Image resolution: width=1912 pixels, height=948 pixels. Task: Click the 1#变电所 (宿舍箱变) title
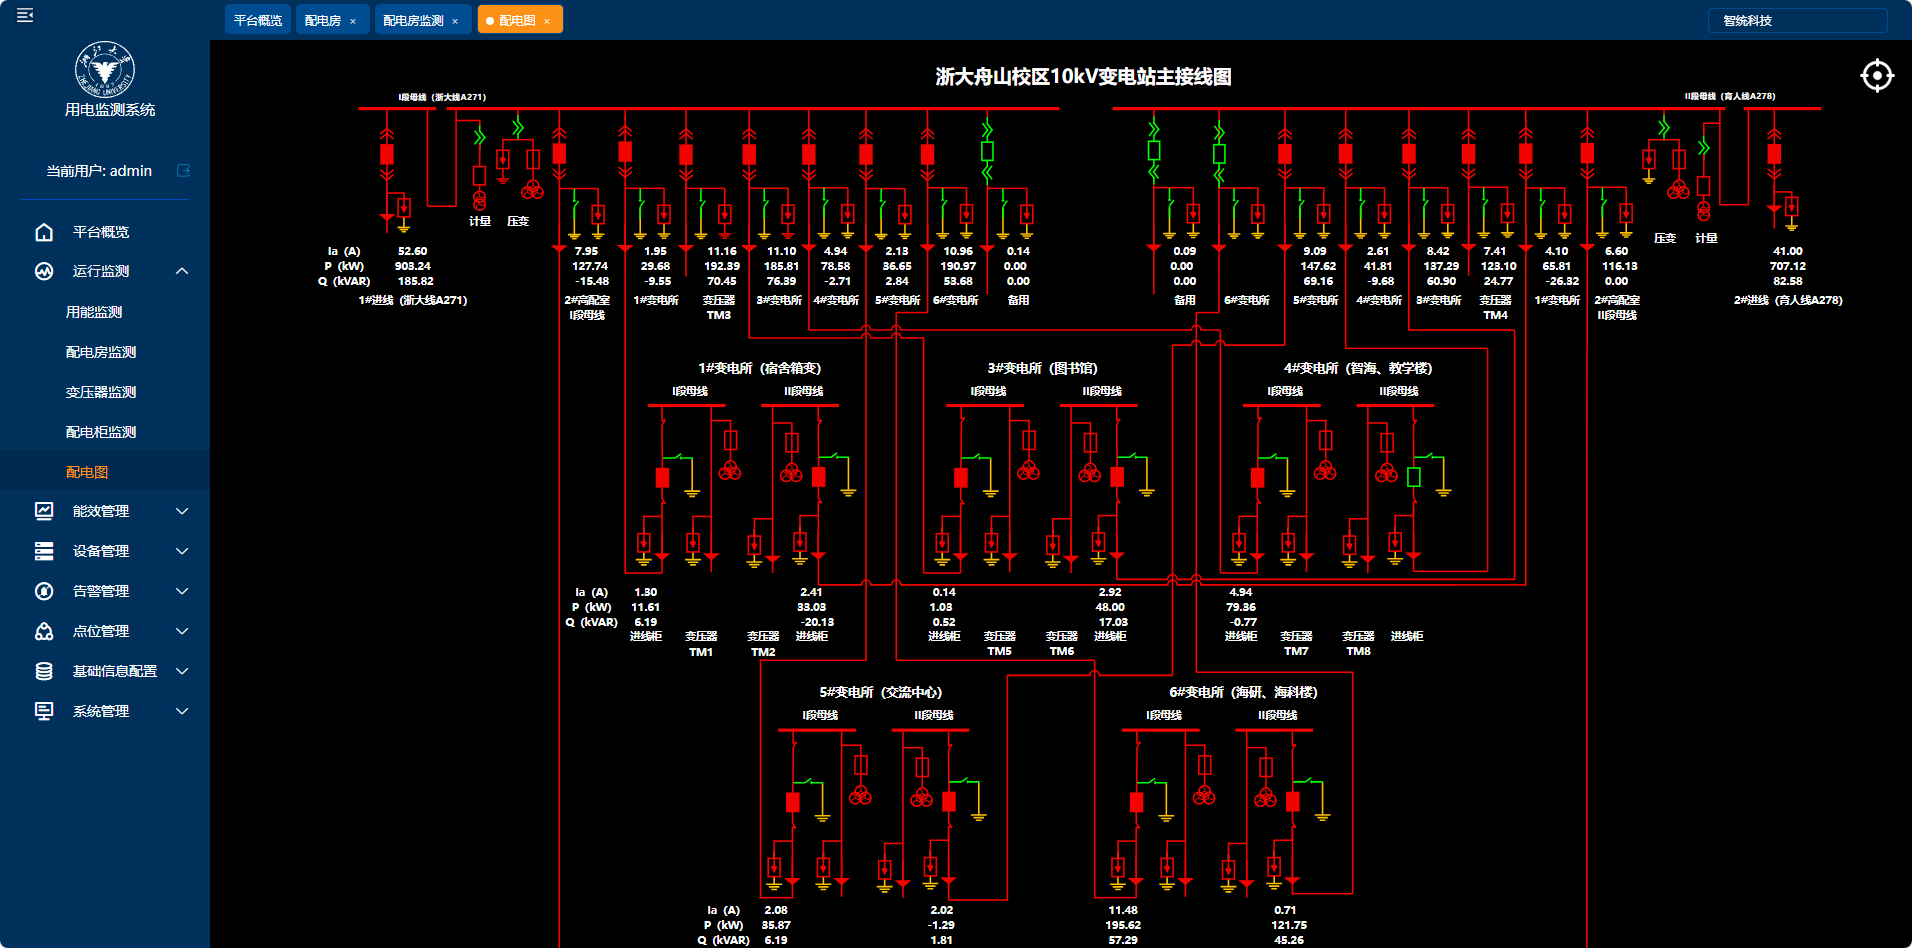[760, 368]
